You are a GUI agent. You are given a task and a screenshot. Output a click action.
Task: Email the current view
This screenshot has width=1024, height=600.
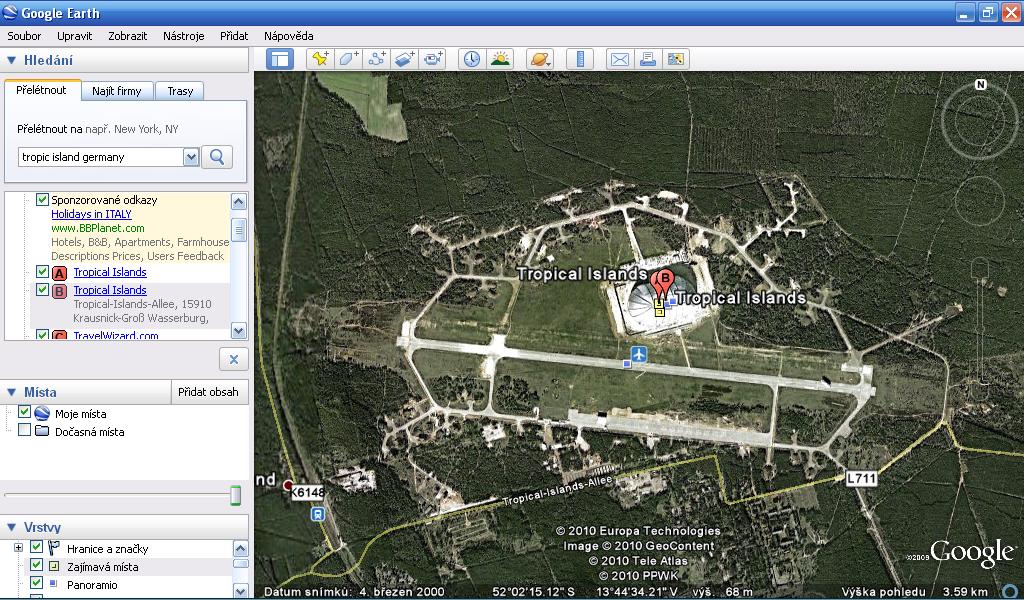coord(620,59)
